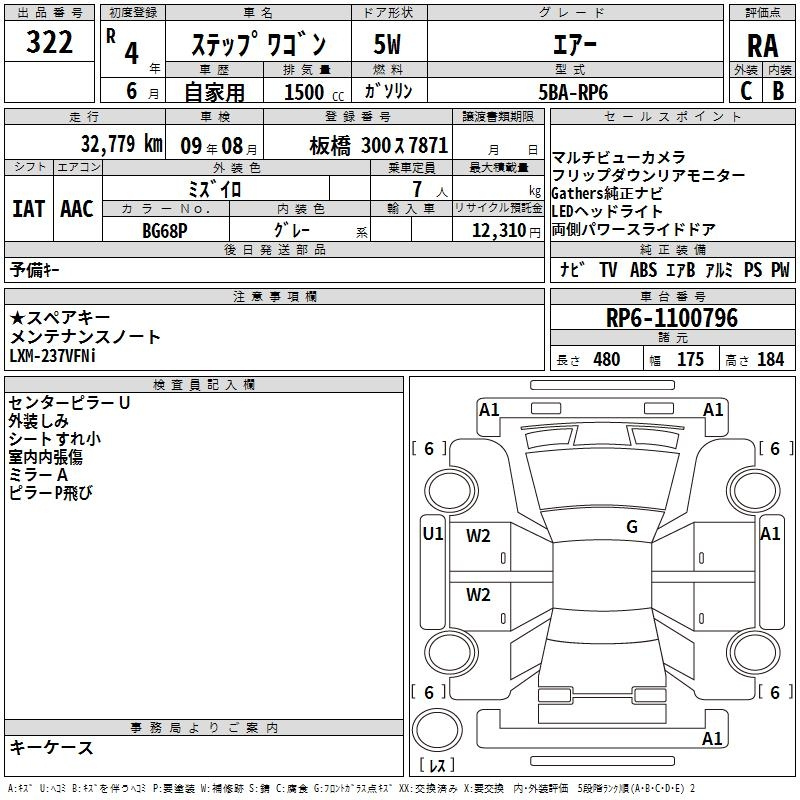This screenshot has height=800, width=800.
Task: Select the RA evaluation score box
Action: (762, 42)
